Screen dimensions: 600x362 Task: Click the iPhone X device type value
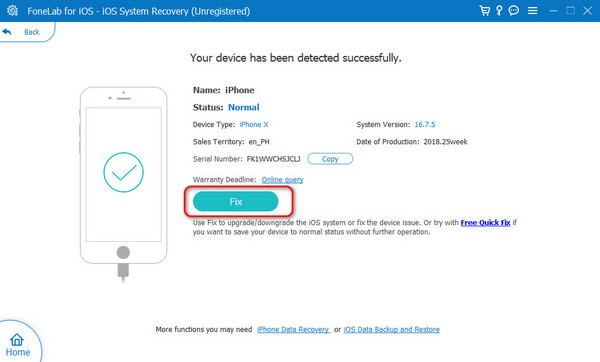[x=254, y=125]
